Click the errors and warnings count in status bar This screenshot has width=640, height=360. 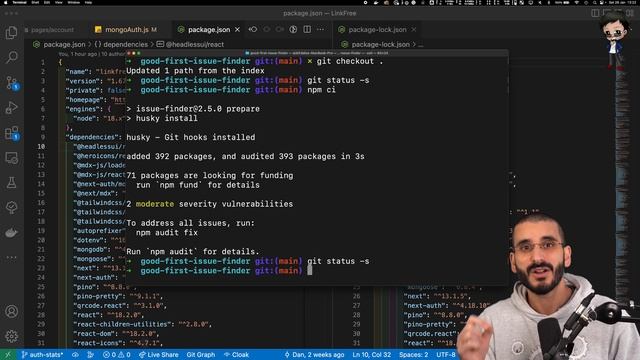[117, 355]
